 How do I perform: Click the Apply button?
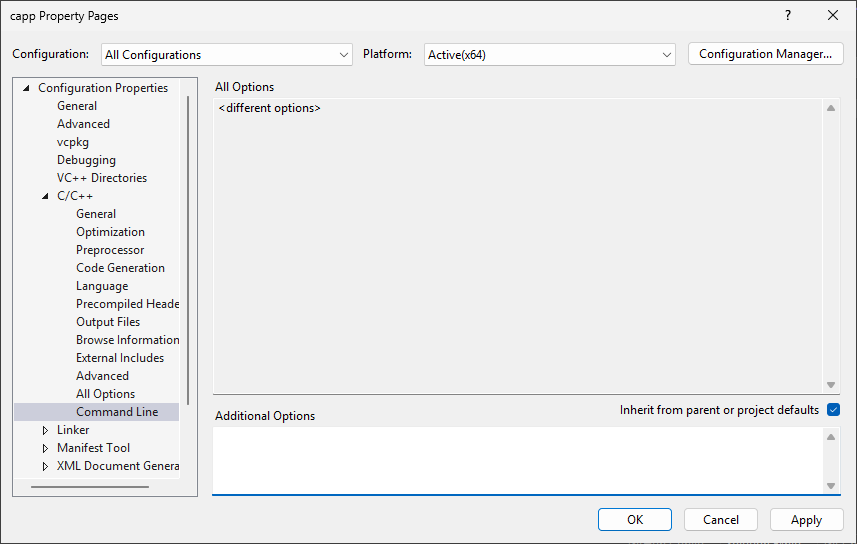click(x=806, y=519)
